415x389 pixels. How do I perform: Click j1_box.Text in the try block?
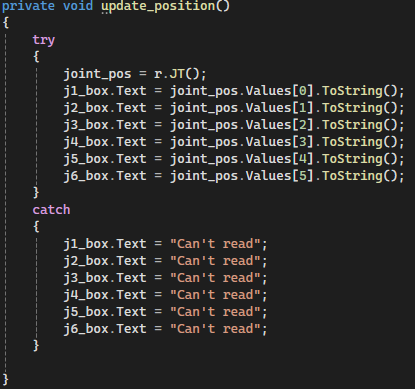tap(105, 91)
